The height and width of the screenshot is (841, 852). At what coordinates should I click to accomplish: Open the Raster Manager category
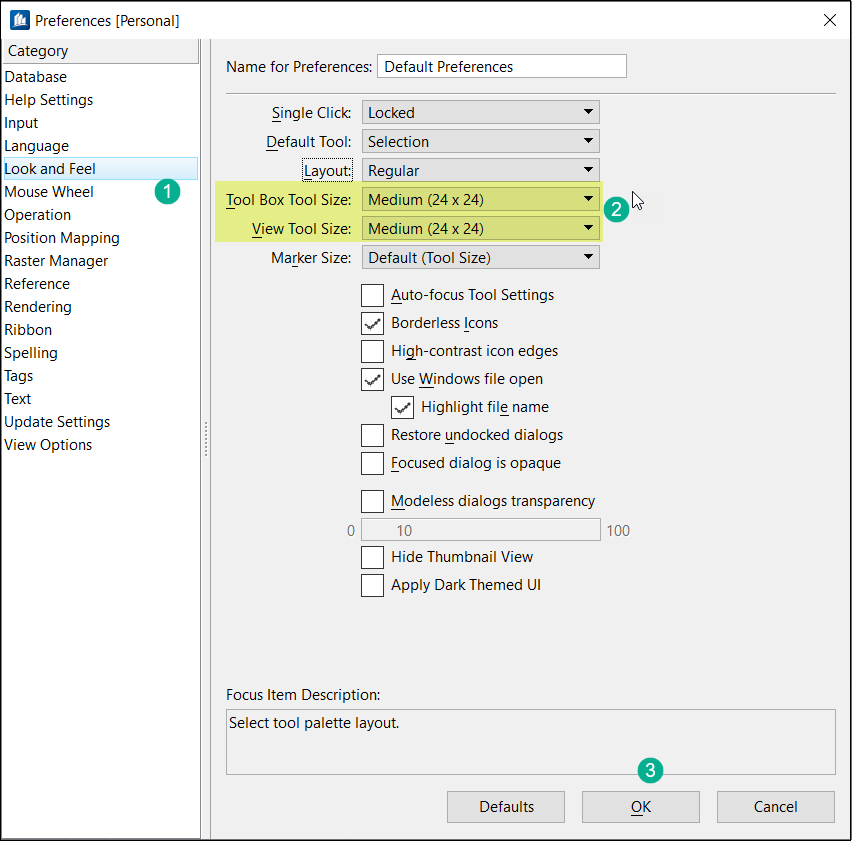click(x=56, y=261)
